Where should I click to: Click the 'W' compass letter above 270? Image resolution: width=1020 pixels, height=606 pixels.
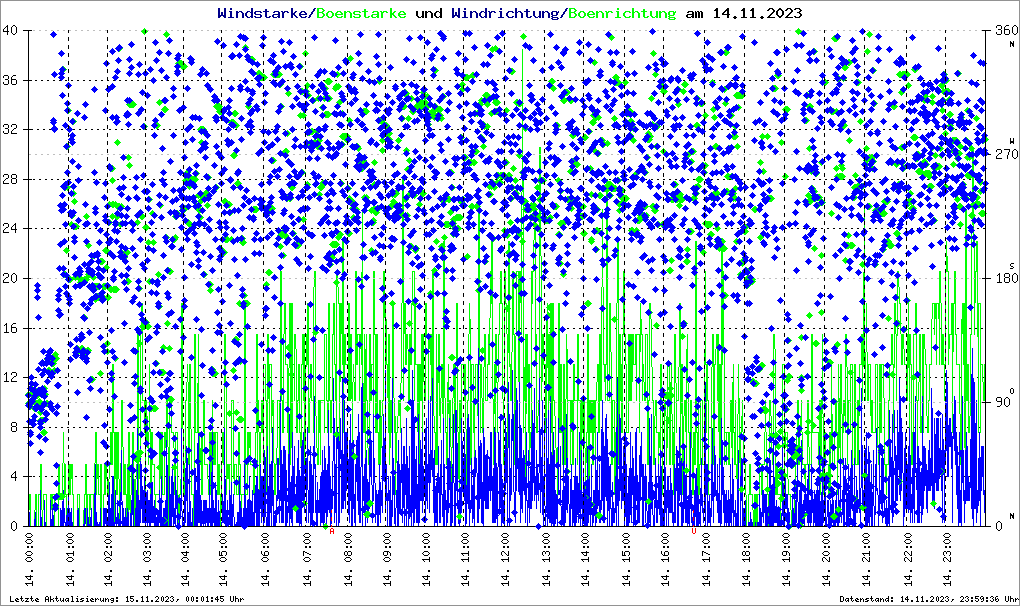pyautogui.click(x=1012, y=141)
